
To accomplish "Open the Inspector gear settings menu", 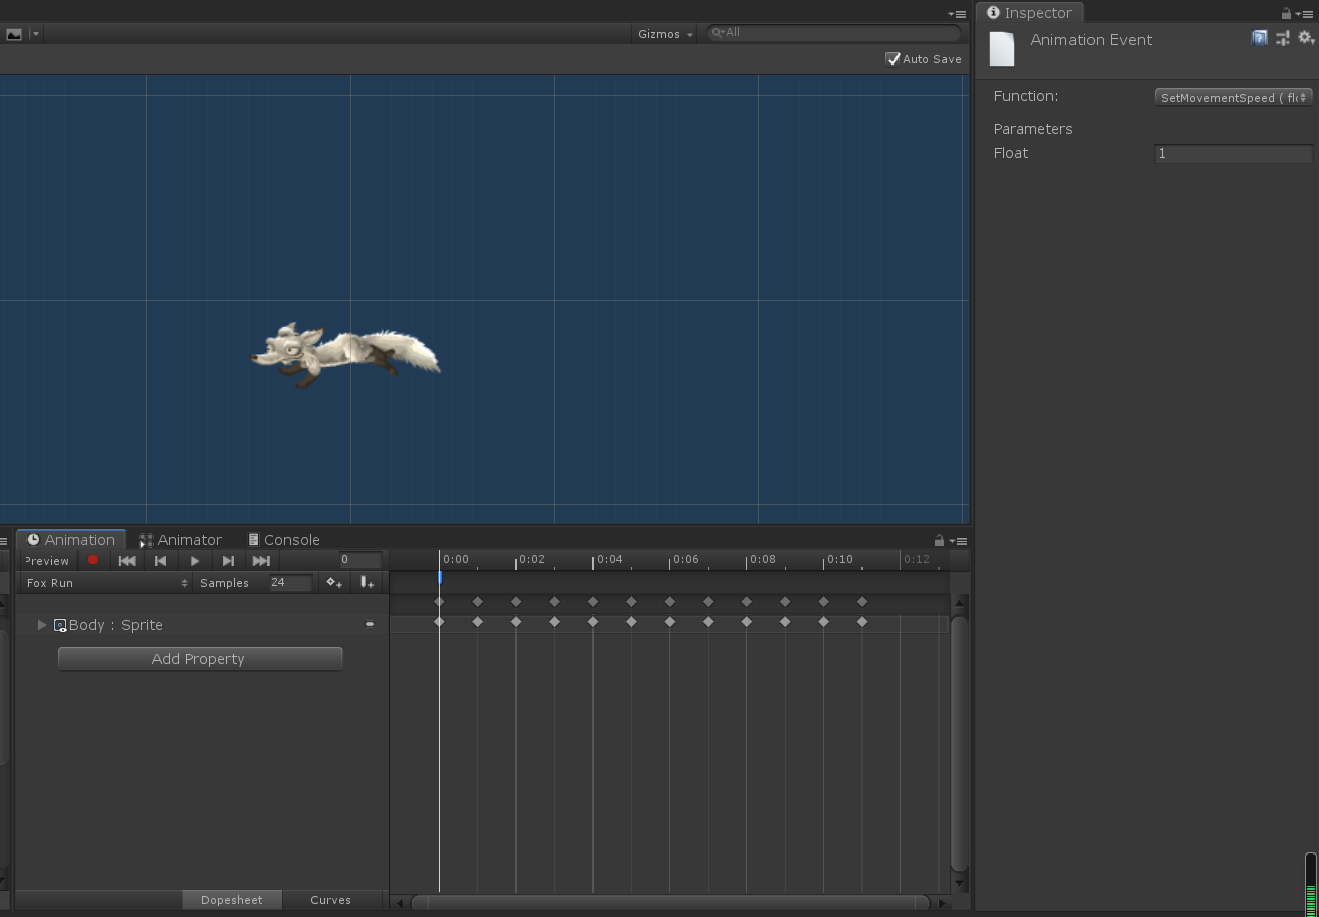I will 1306,38.
